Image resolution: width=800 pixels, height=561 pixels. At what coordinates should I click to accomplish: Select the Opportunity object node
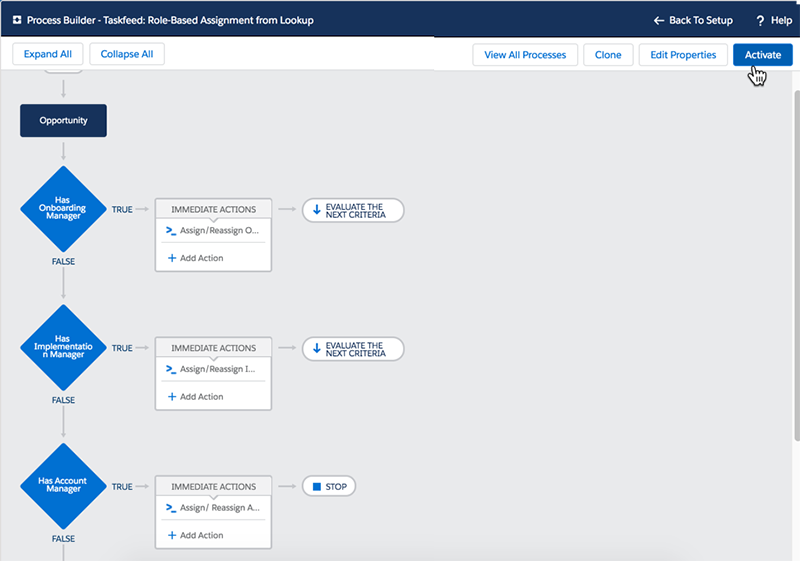[63, 121]
